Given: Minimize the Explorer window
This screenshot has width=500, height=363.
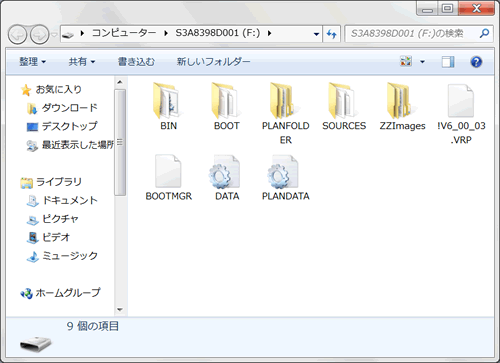Looking at the screenshot, I should [427, 9].
